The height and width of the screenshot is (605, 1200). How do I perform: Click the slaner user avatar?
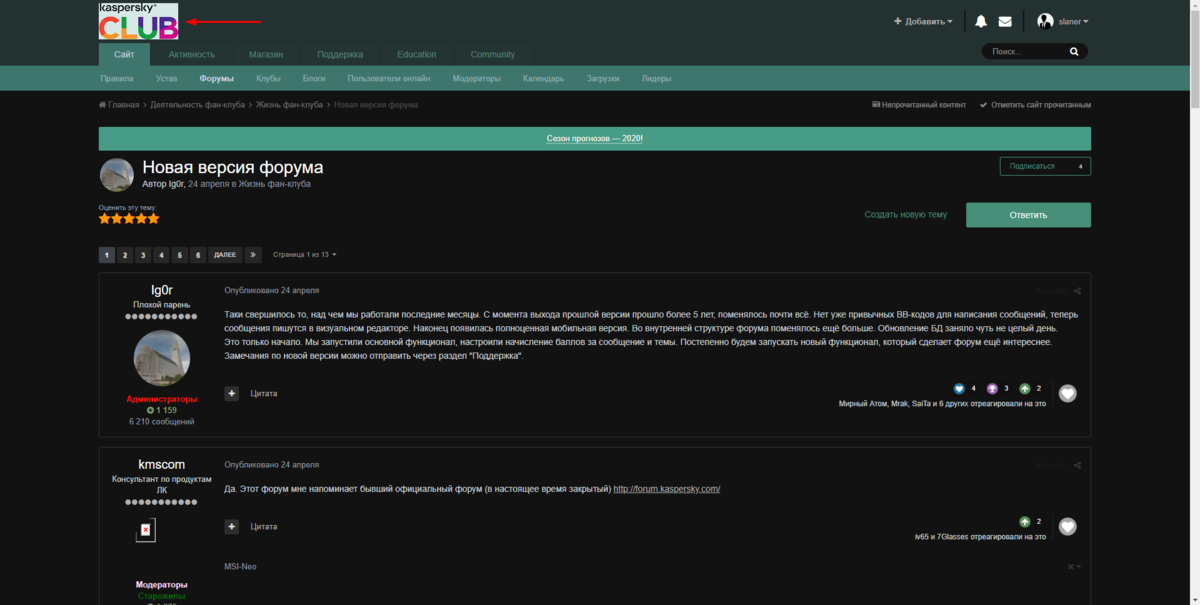[x=1046, y=21]
